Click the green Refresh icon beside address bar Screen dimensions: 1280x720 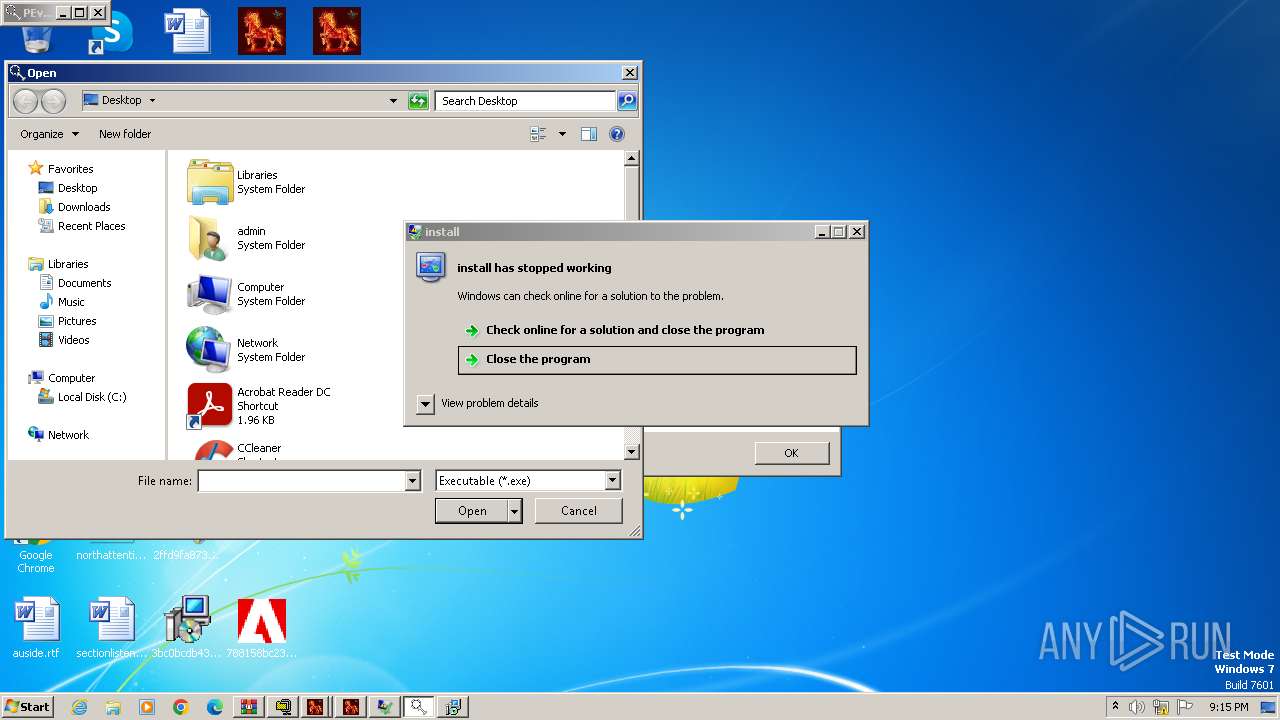point(418,100)
